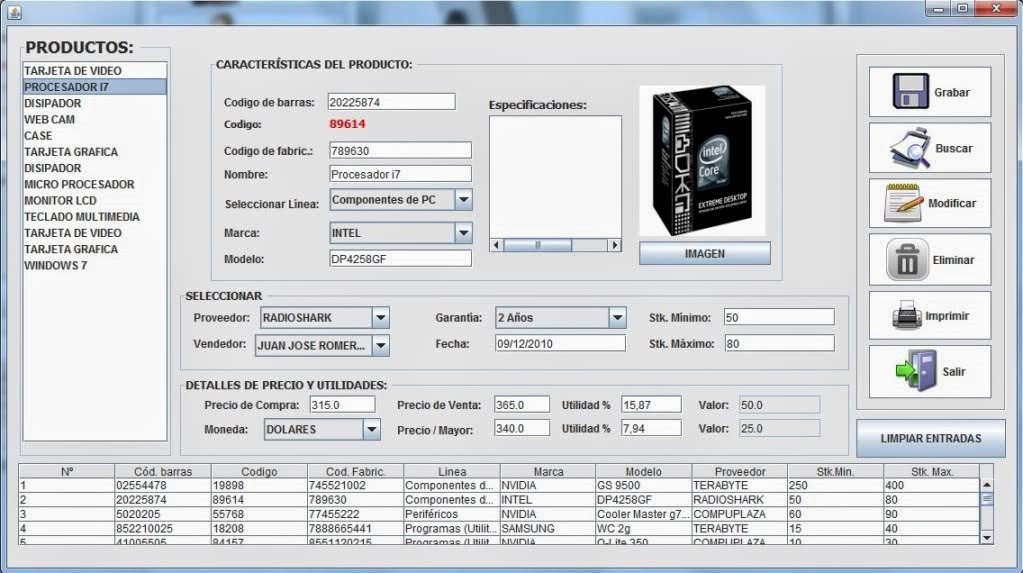Image resolution: width=1023 pixels, height=573 pixels.
Task: Click the Especificaciones horizontal scrollbar thumb
Action: 538,245
